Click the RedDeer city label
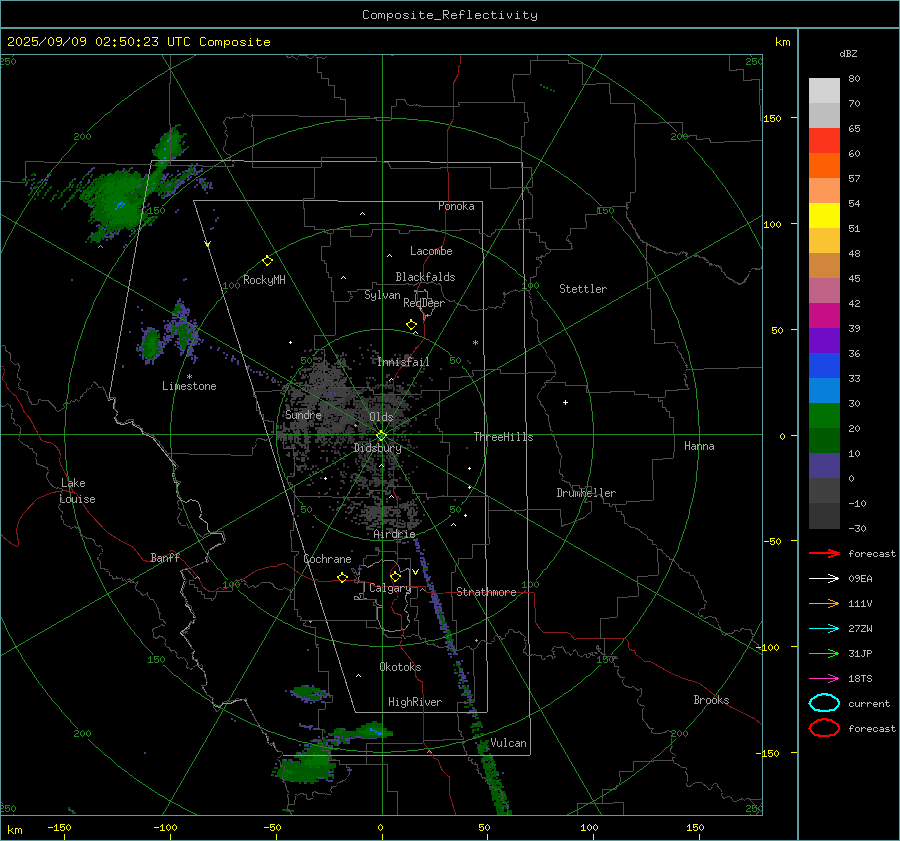This screenshot has height=841, width=900. pos(424,303)
